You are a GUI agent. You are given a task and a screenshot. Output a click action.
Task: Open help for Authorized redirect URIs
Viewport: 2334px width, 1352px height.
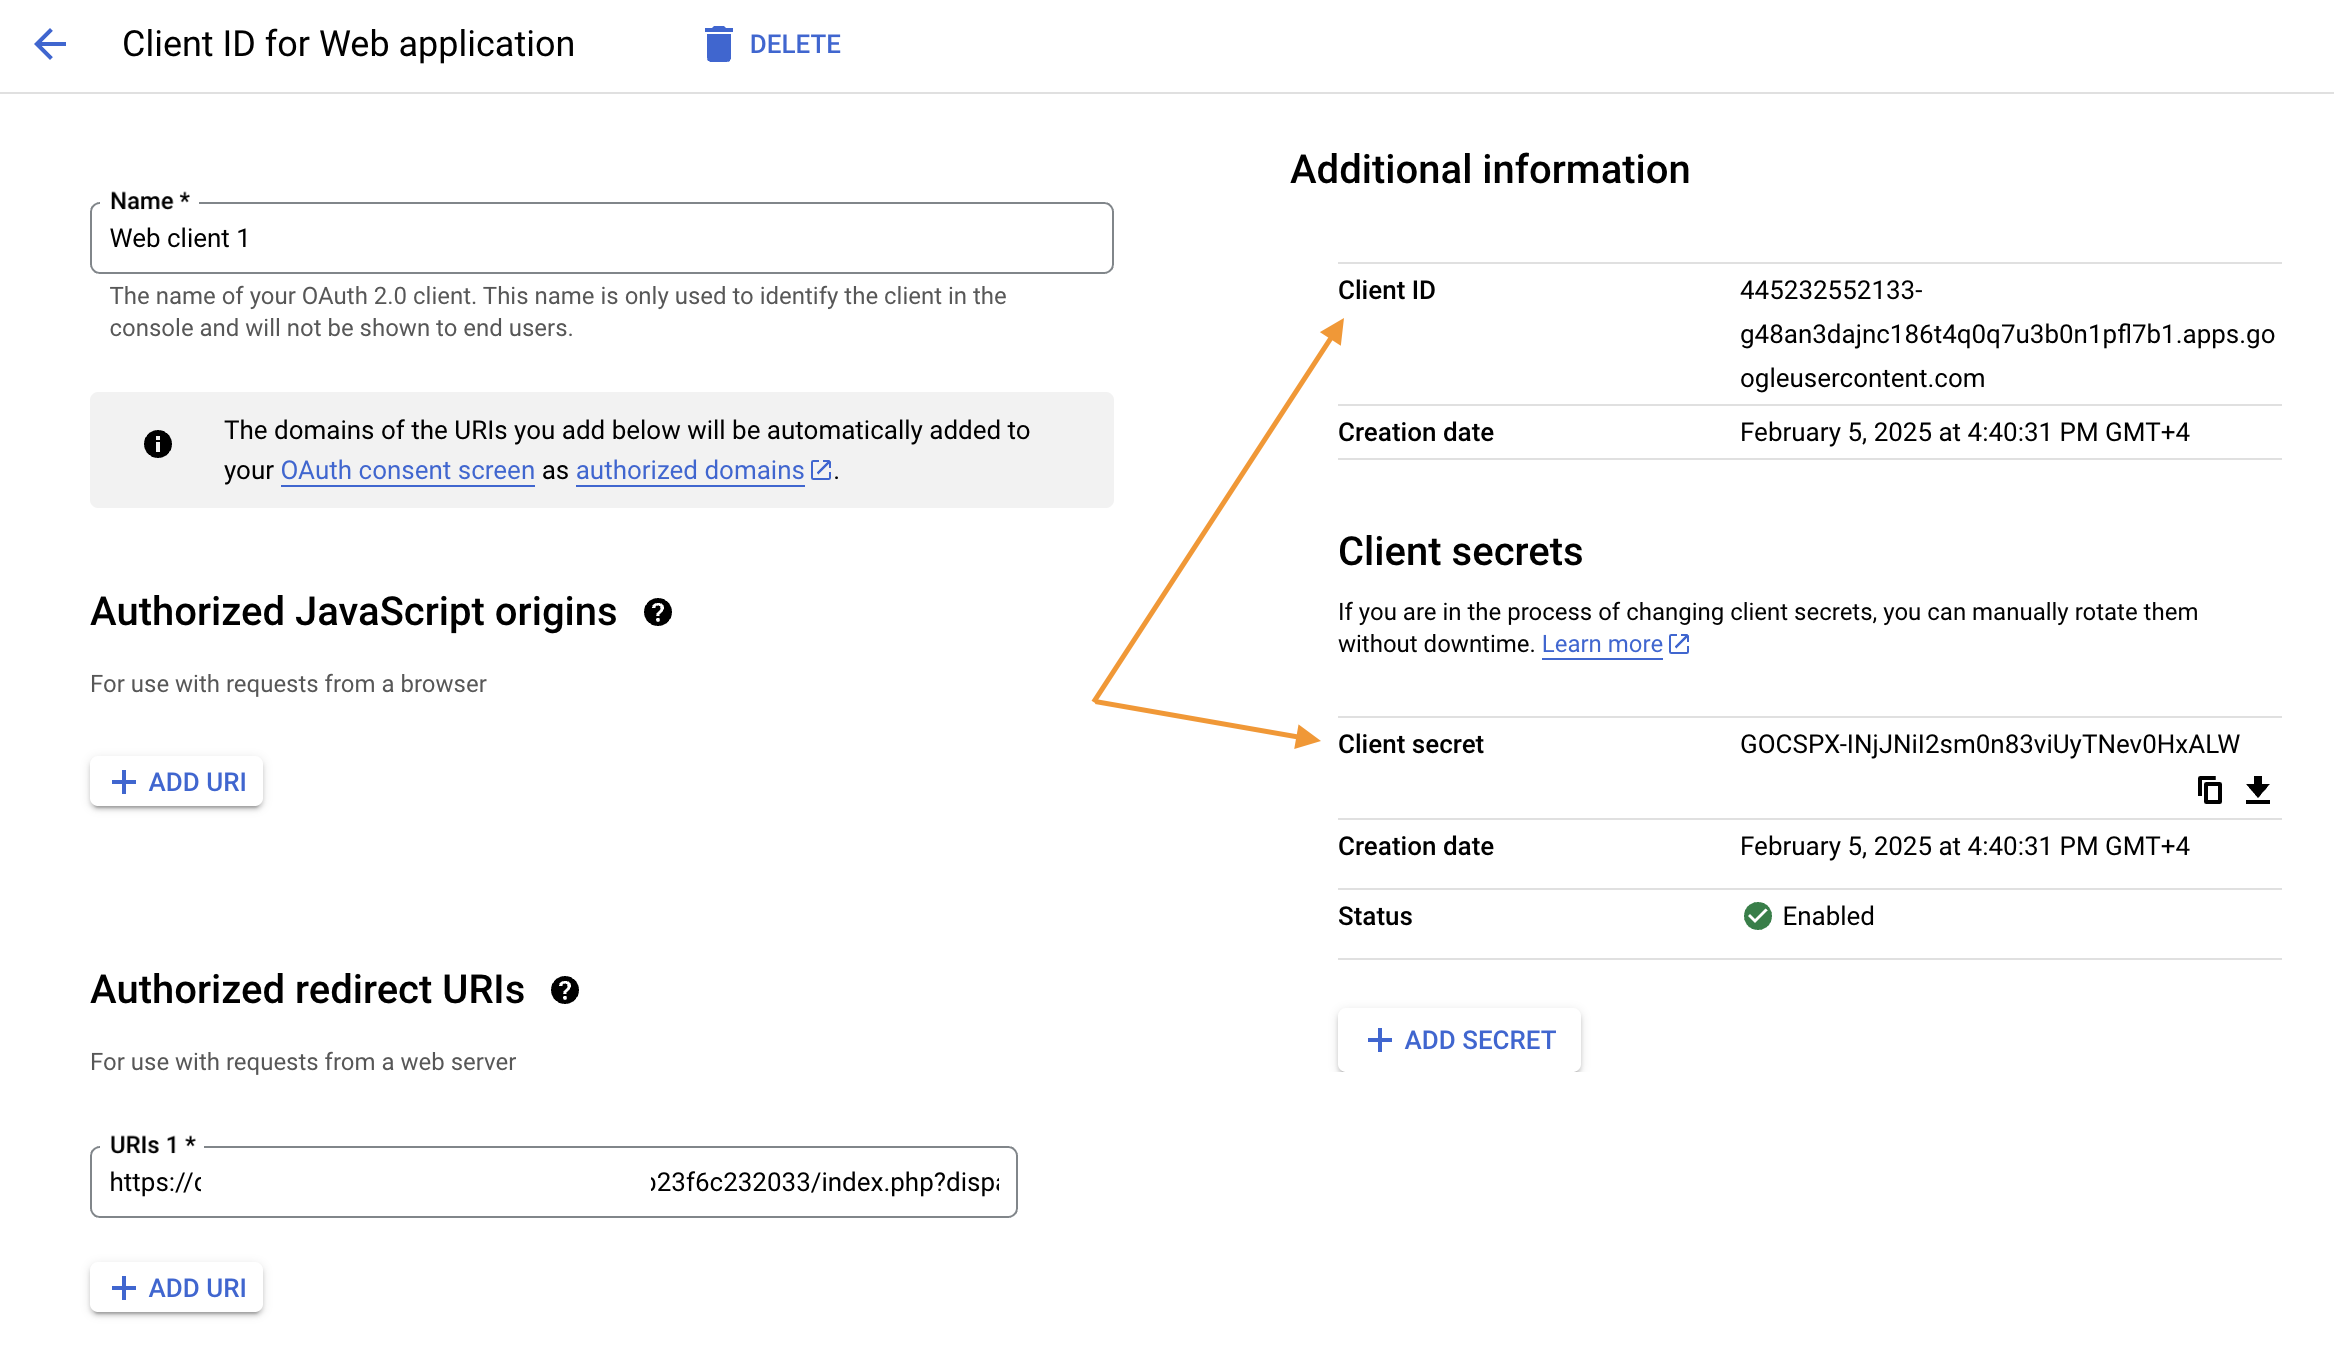(x=565, y=990)
